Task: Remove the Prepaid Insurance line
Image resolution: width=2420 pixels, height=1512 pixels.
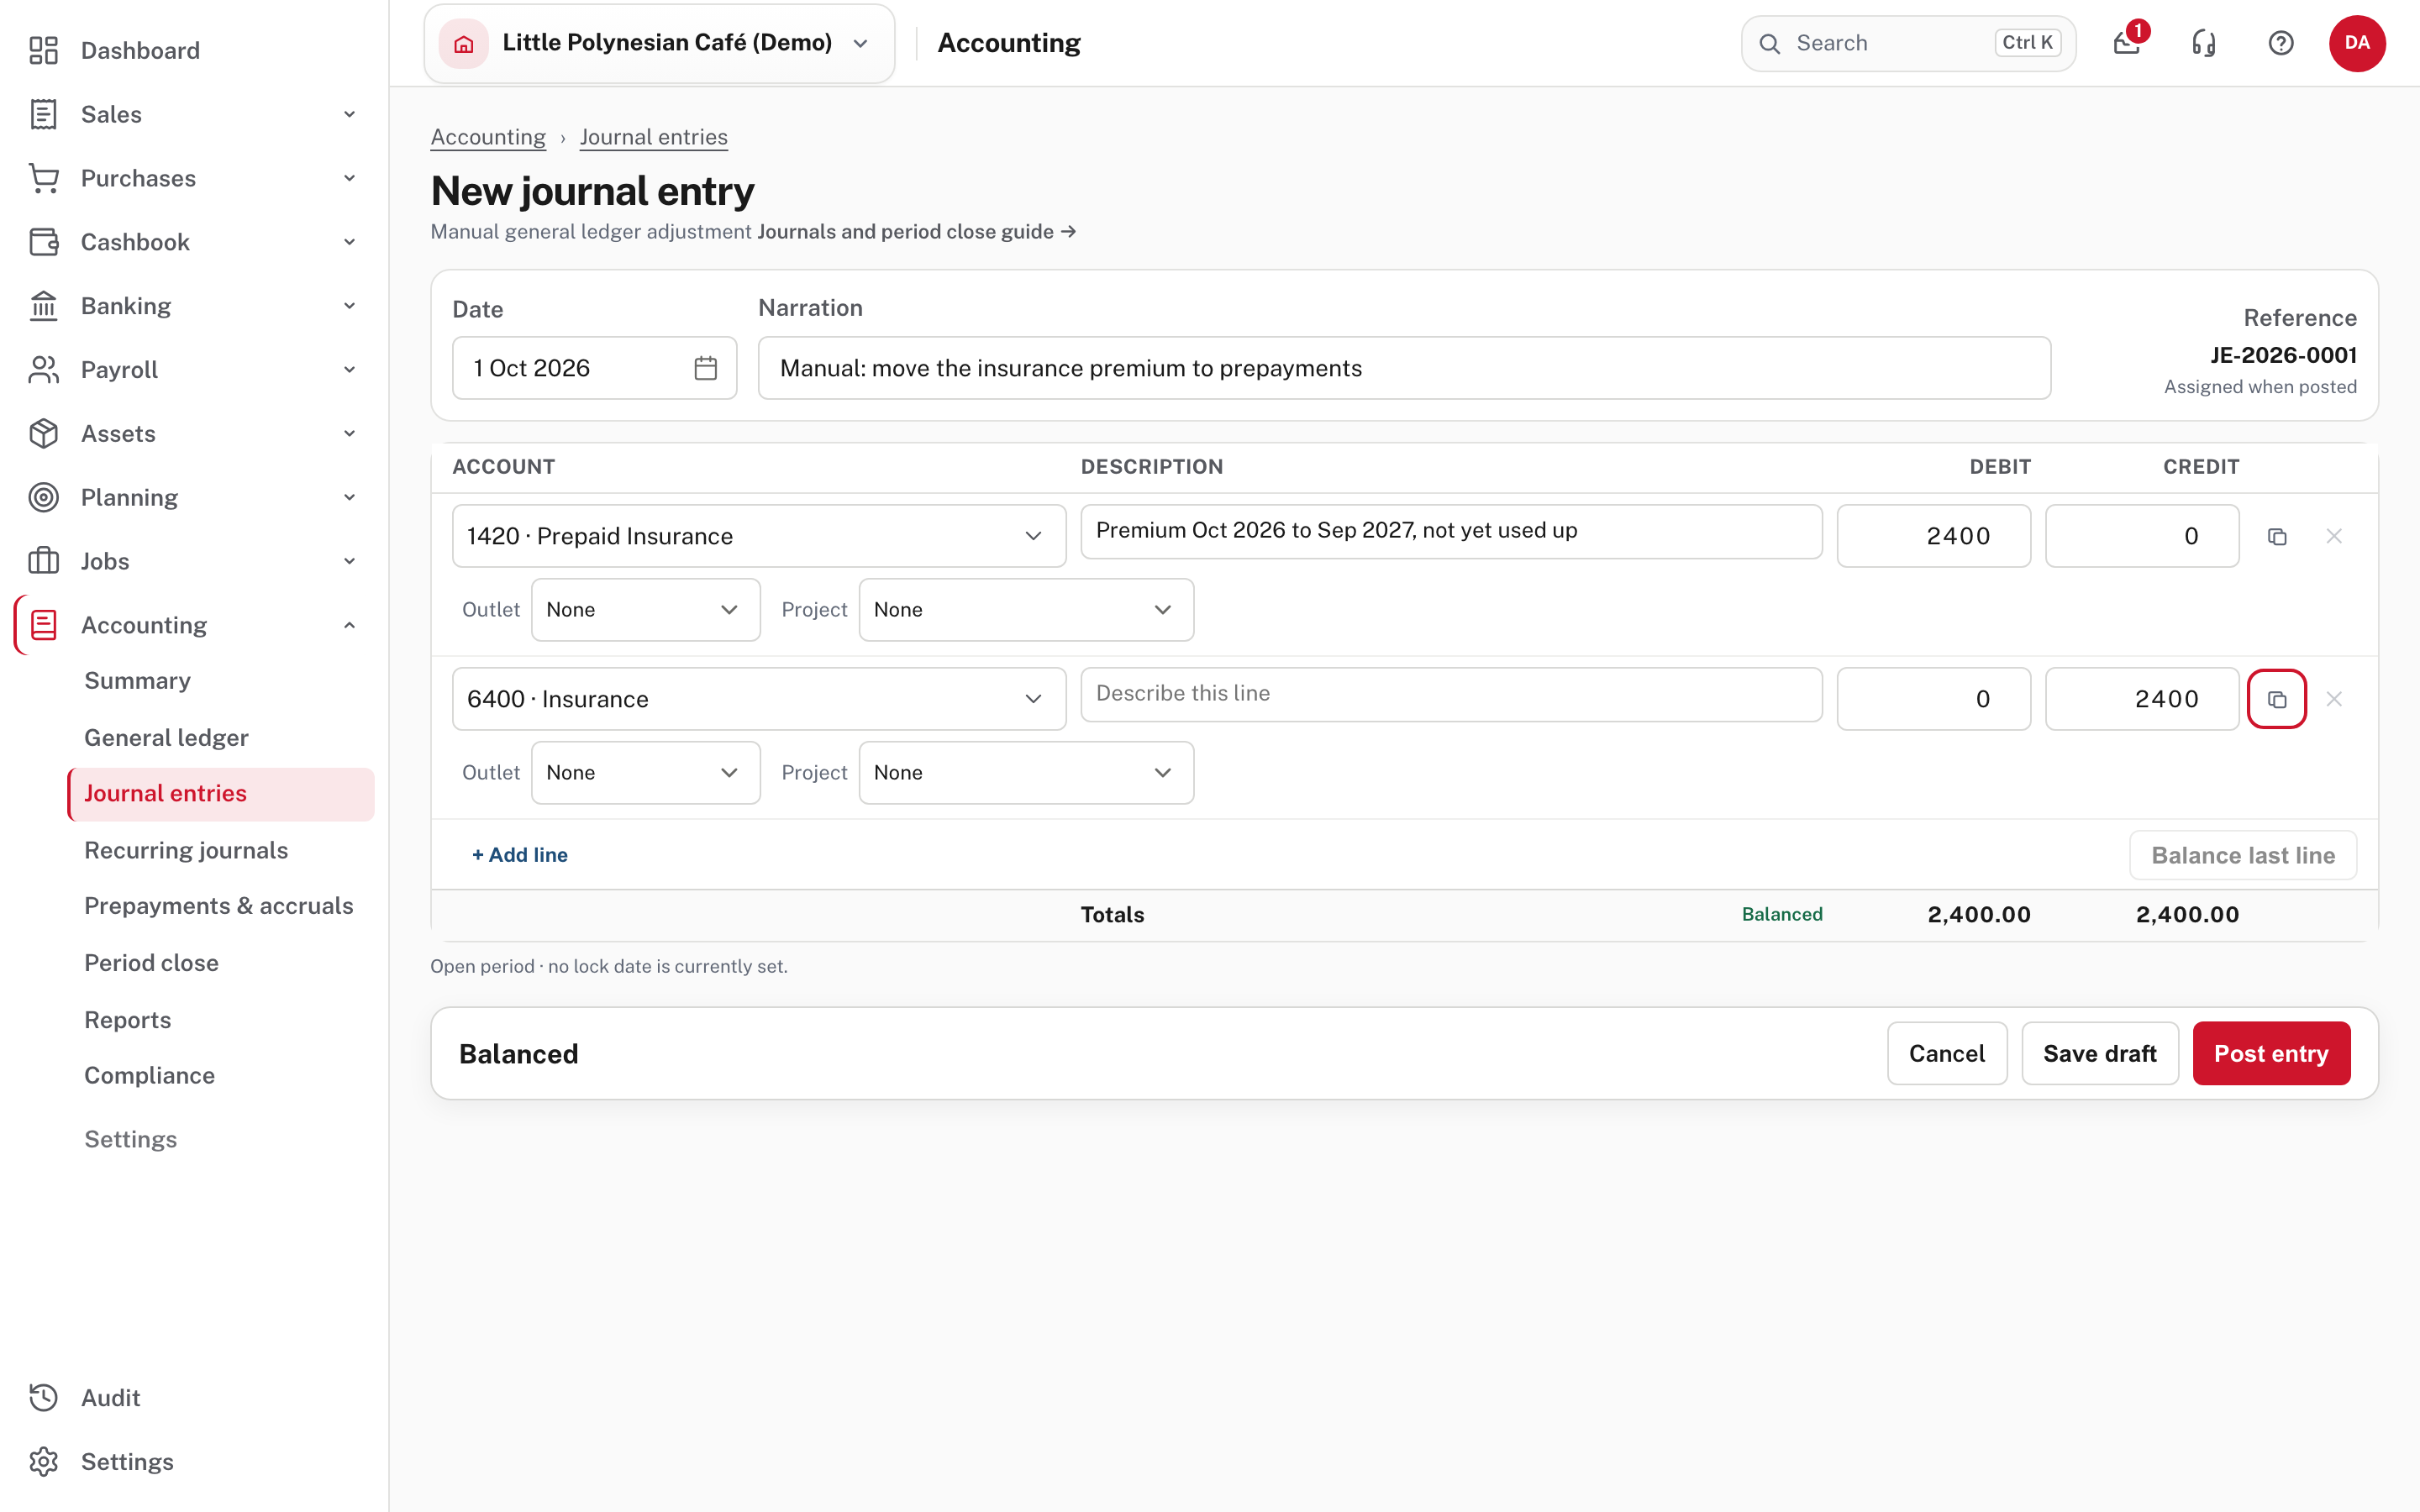Action: [2334, 536]
